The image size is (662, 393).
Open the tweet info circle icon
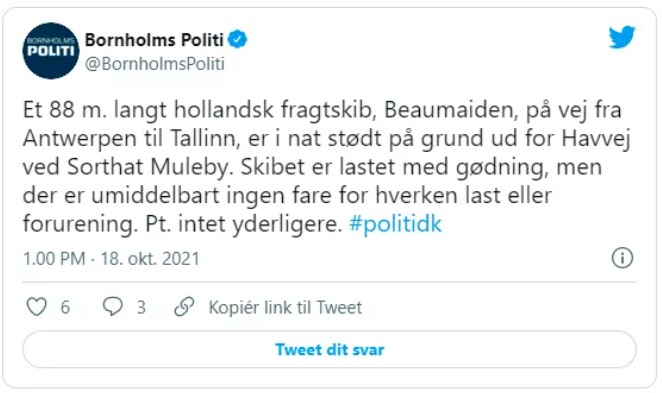point(622,257)
